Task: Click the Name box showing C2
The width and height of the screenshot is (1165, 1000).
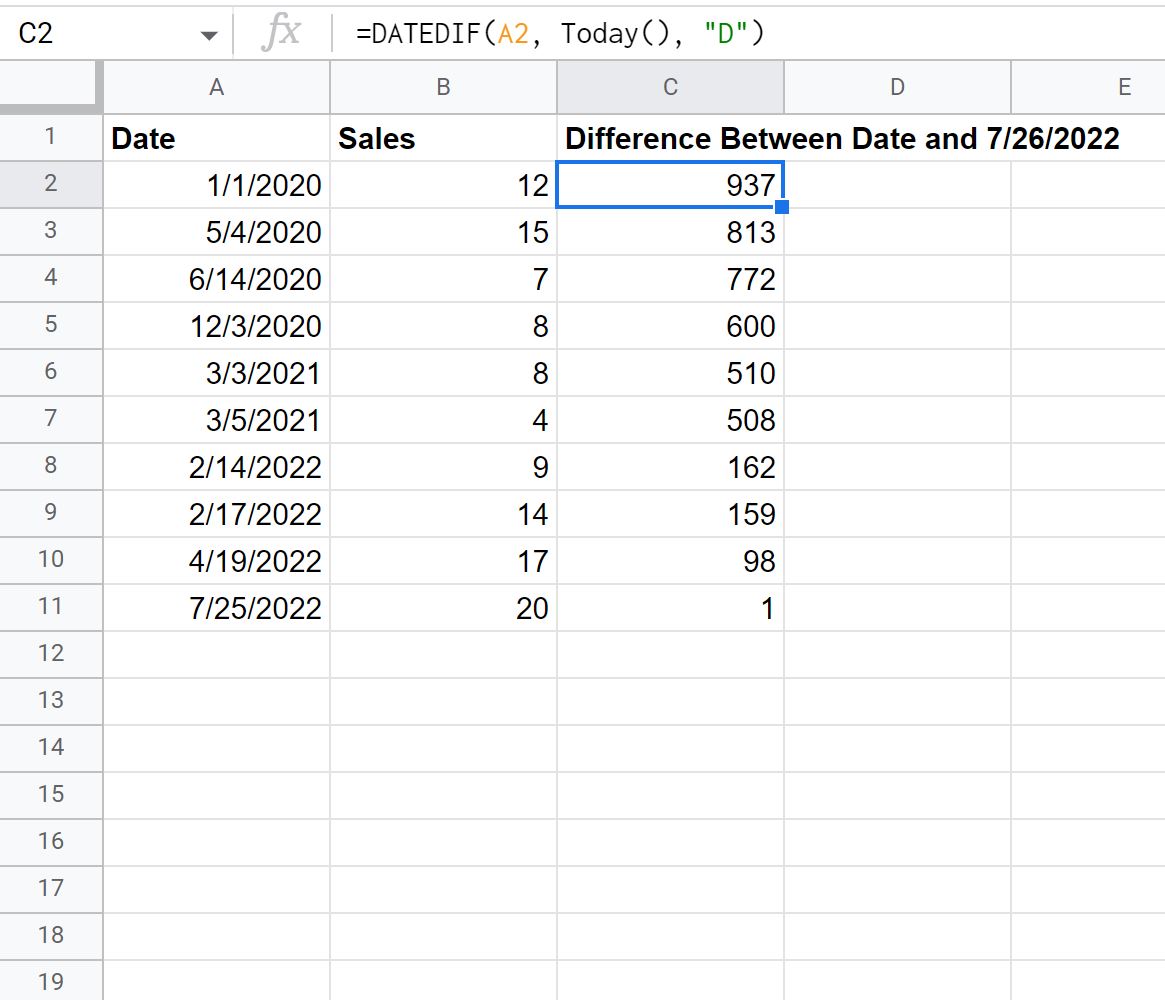Action: [x=100, y=34]
